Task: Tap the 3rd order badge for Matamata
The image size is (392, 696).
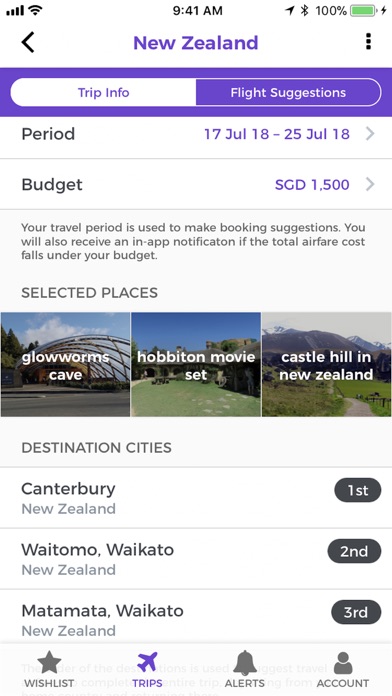Action: tap(356, 612)
